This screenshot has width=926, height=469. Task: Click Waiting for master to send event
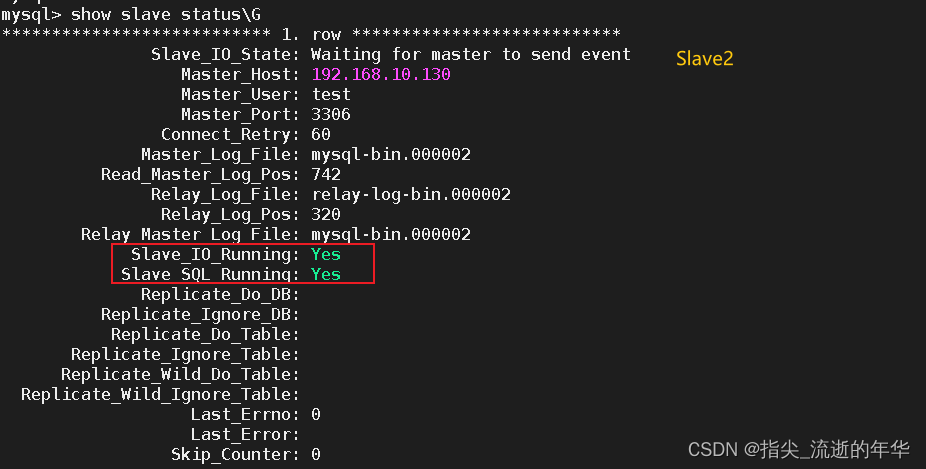click(x=471, y=55)
